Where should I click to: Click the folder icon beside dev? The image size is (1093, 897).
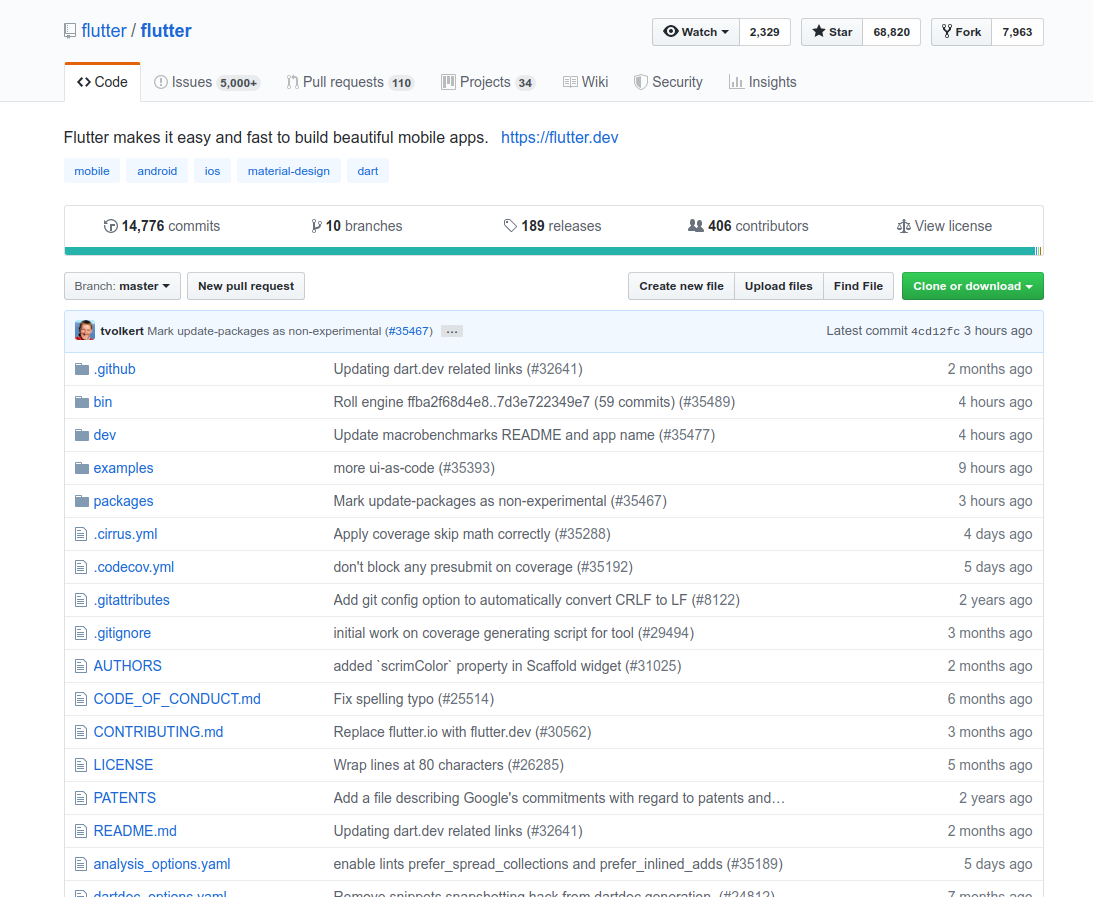click(82, 435)
